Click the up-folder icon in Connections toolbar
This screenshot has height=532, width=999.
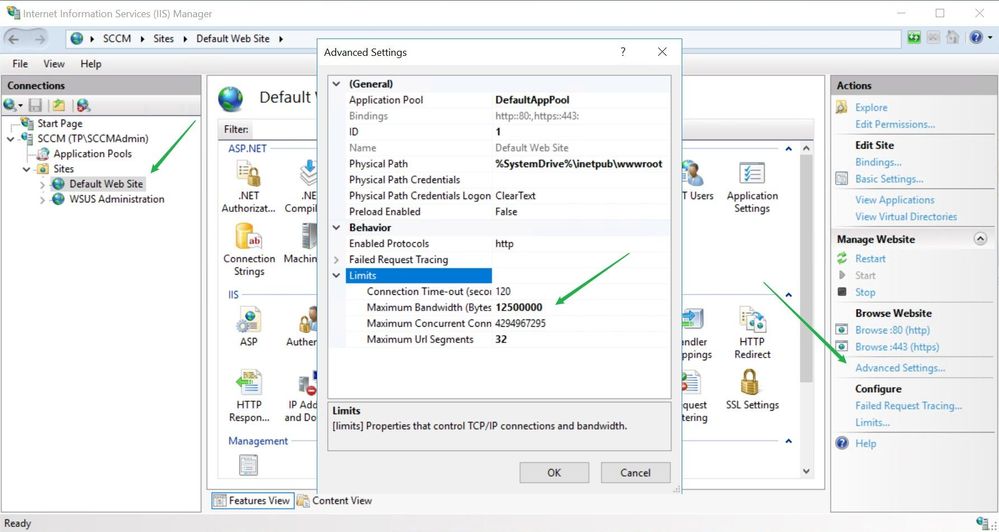pos(59,105)
